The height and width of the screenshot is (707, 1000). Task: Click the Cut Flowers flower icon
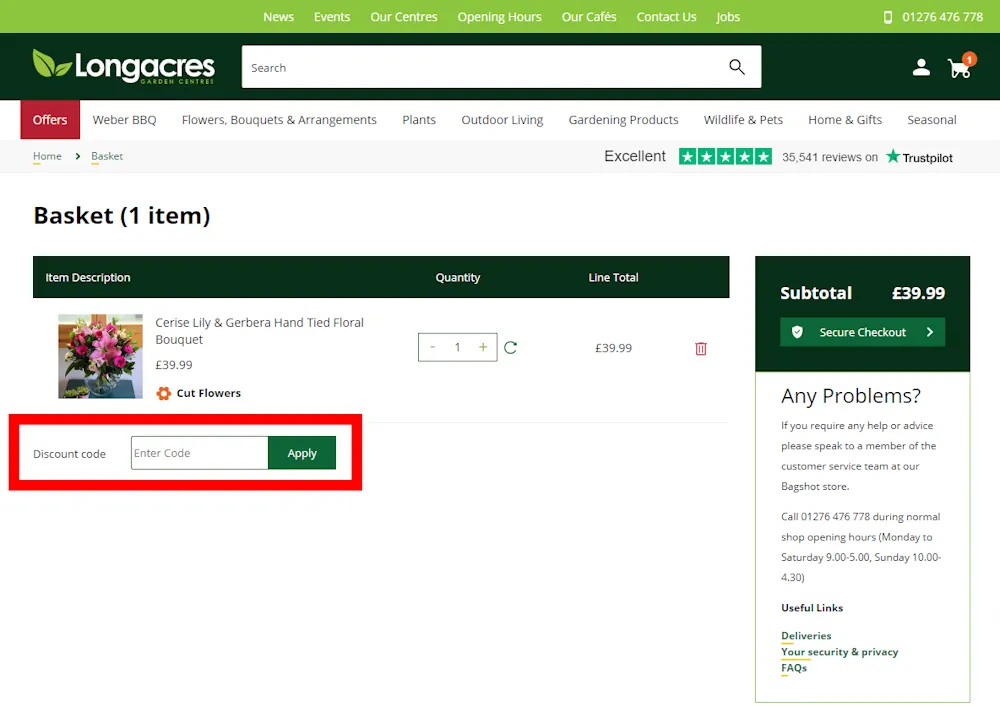(x=163, y=393)
